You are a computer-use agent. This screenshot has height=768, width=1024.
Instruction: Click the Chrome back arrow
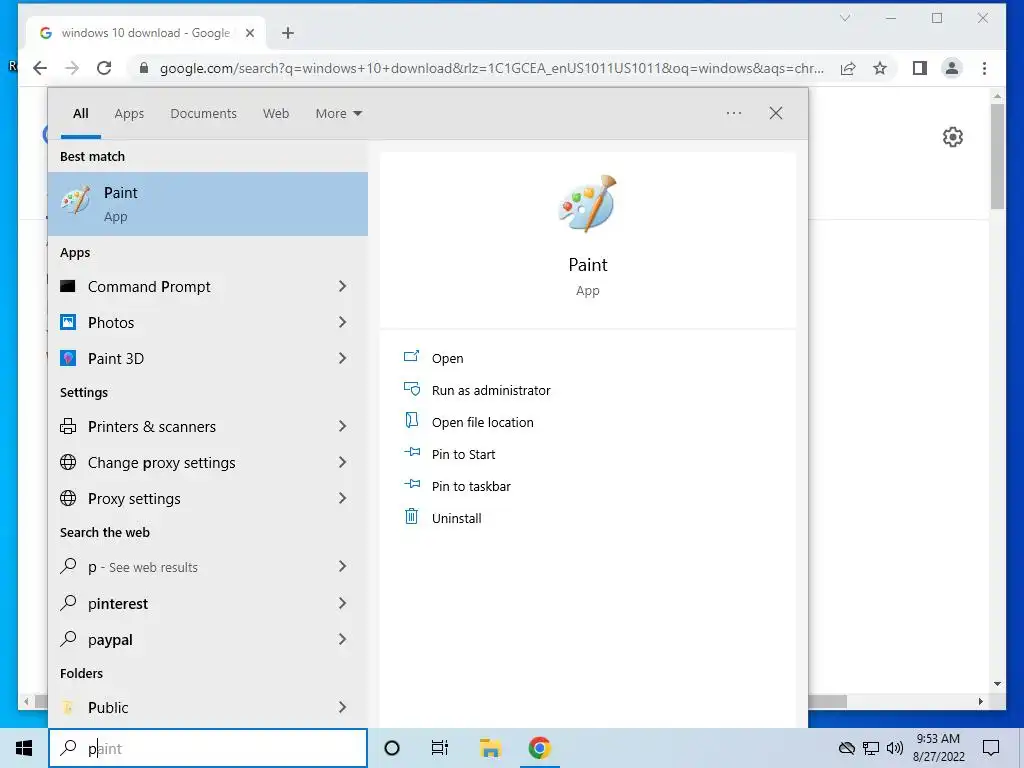40,68
